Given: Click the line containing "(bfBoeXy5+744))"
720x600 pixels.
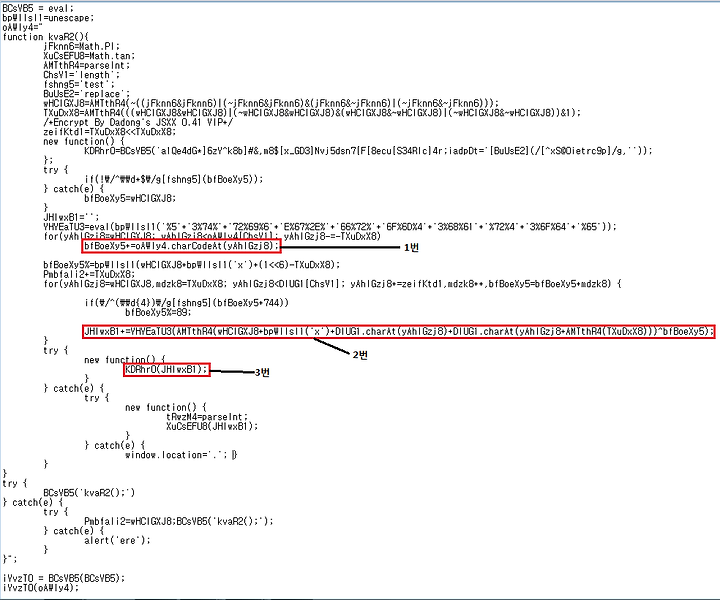Looking at the screenshot, I should click(x=186, y=303).
